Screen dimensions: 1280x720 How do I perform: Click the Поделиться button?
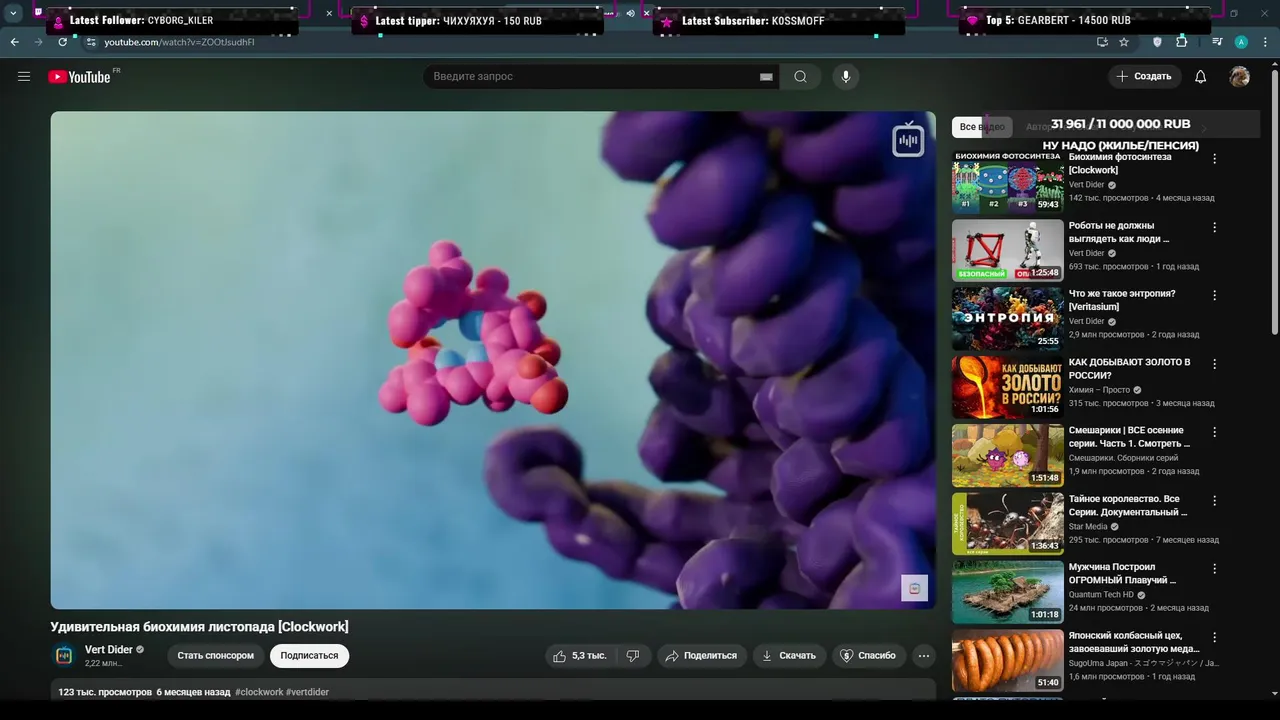pyautogui.click(x=701, y=656)
